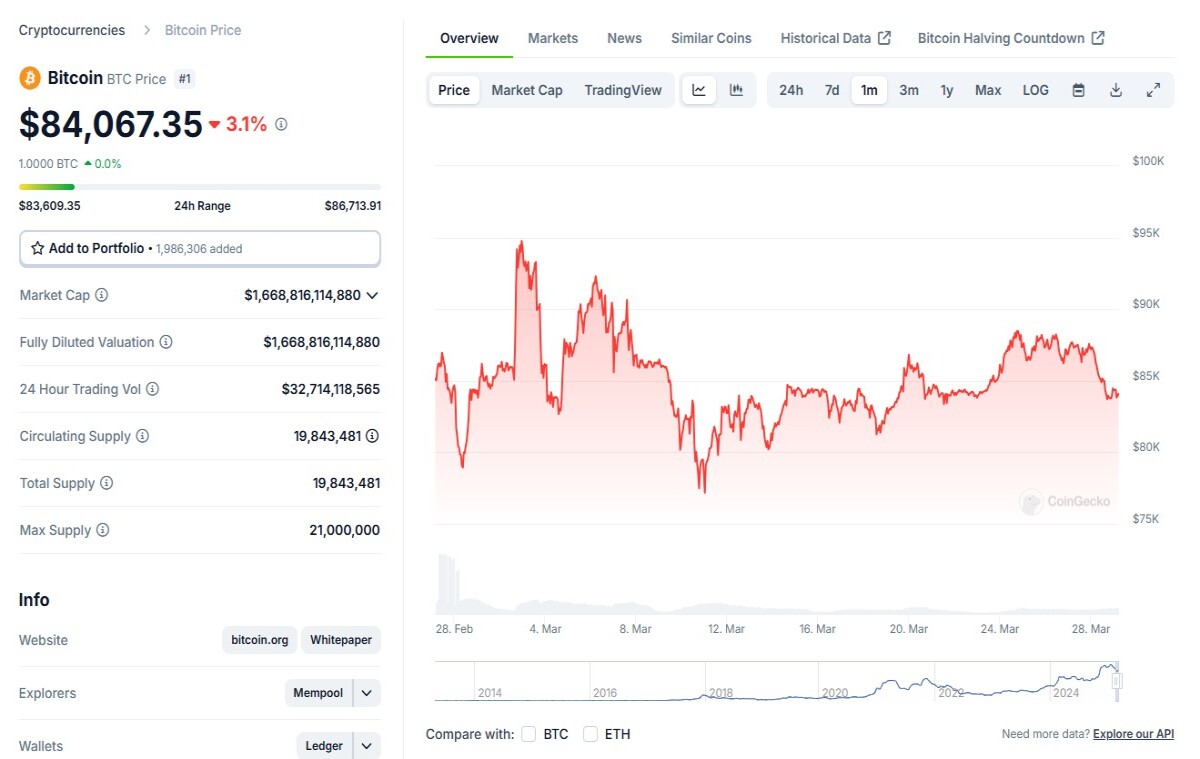Click info icon beside Circulating Supply value
The image size is (1200, 759).
pos(373,436)
